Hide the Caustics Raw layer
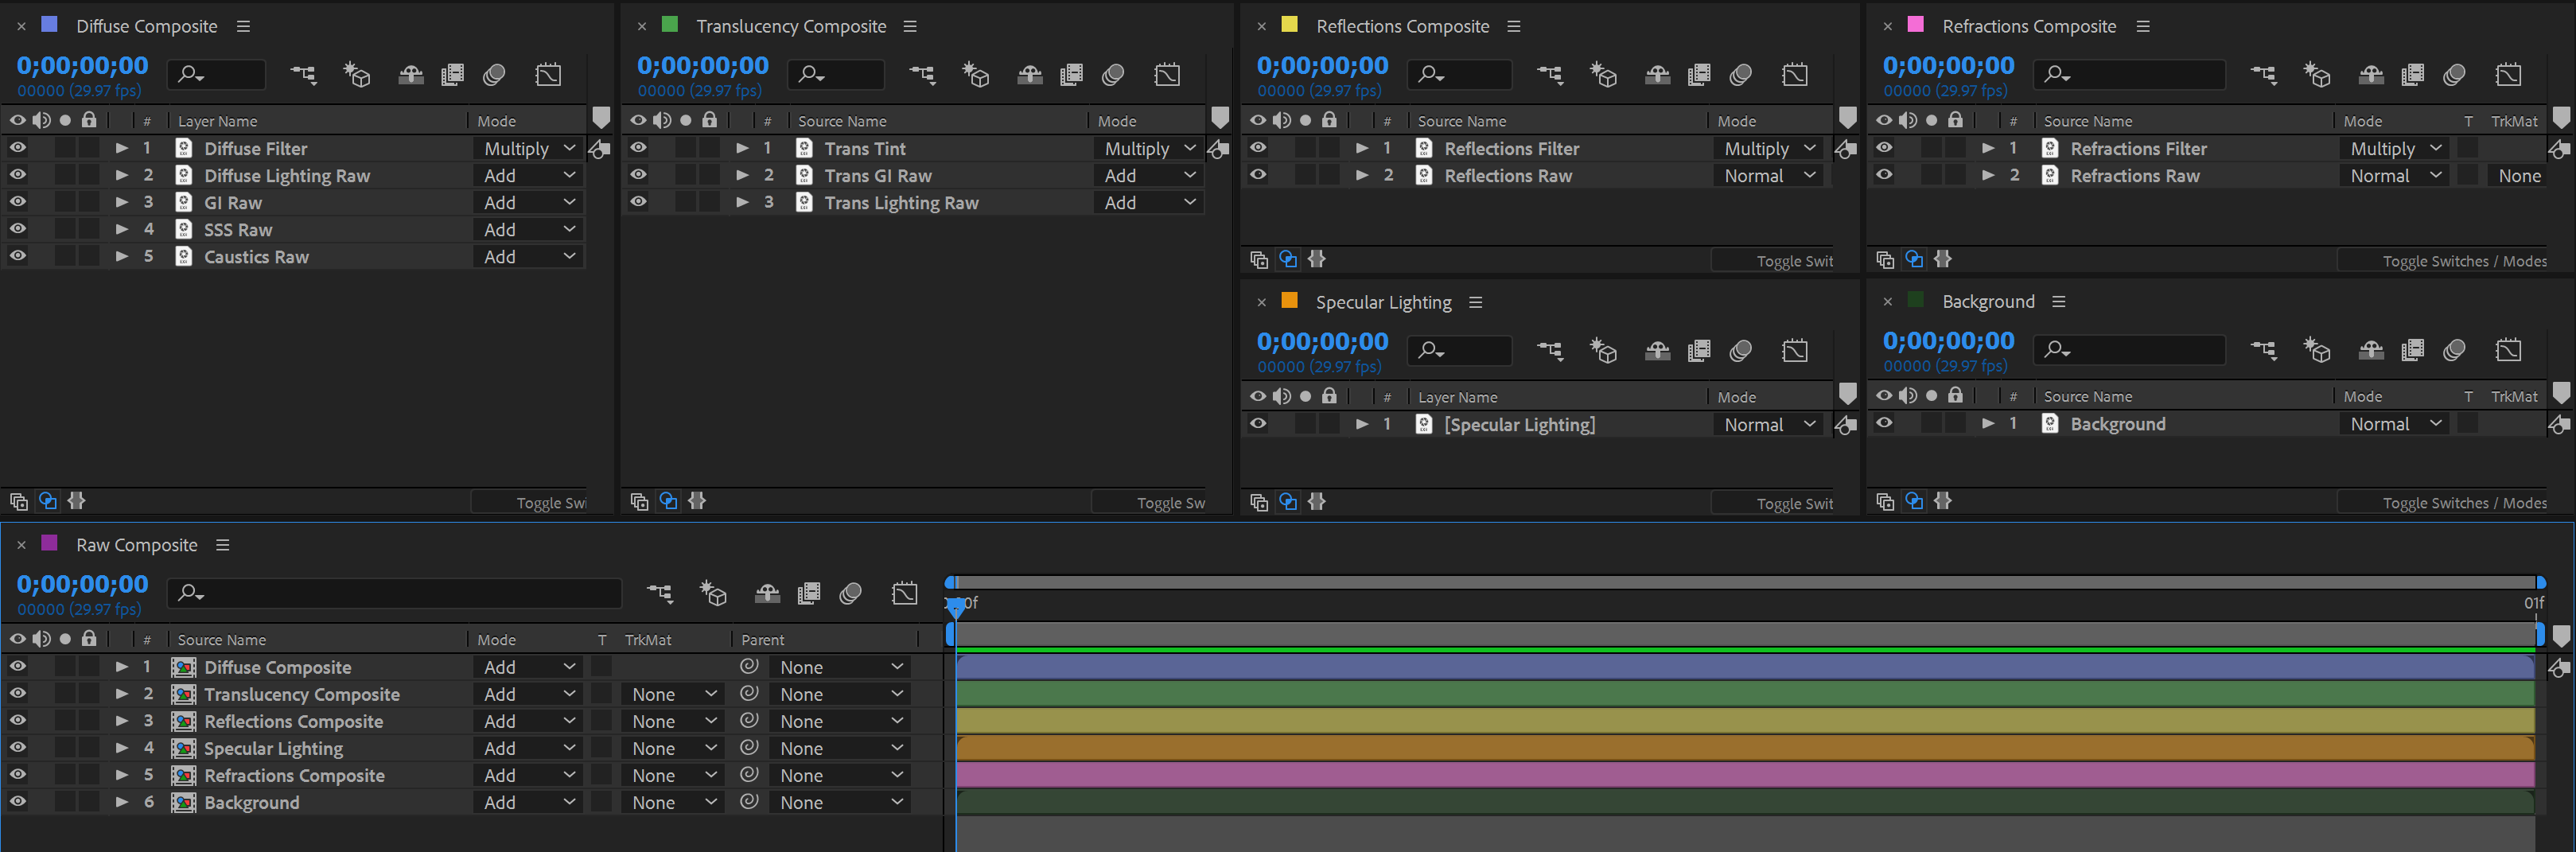The image size is (2576, 852). pos(18,255)
